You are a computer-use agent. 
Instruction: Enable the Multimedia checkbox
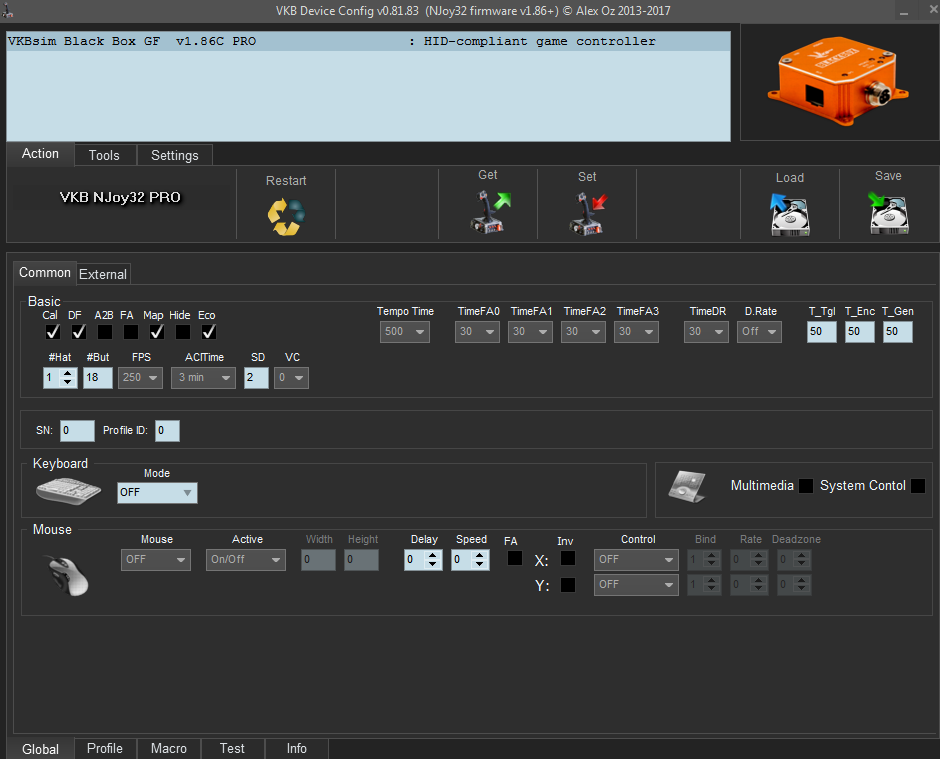[x=806, y=486]
